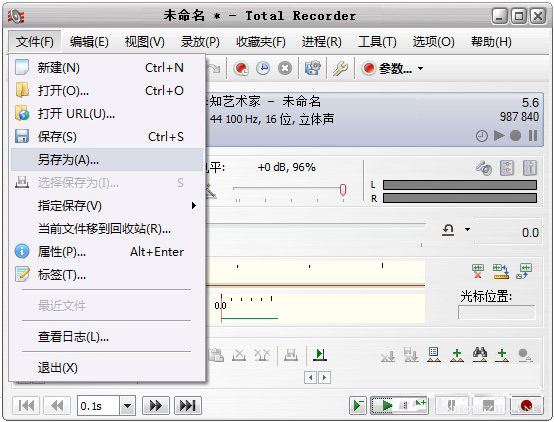The width and height of the screenshot is (554, 422).
Task: Click the play selection button
Action: (x=358, y=405)
